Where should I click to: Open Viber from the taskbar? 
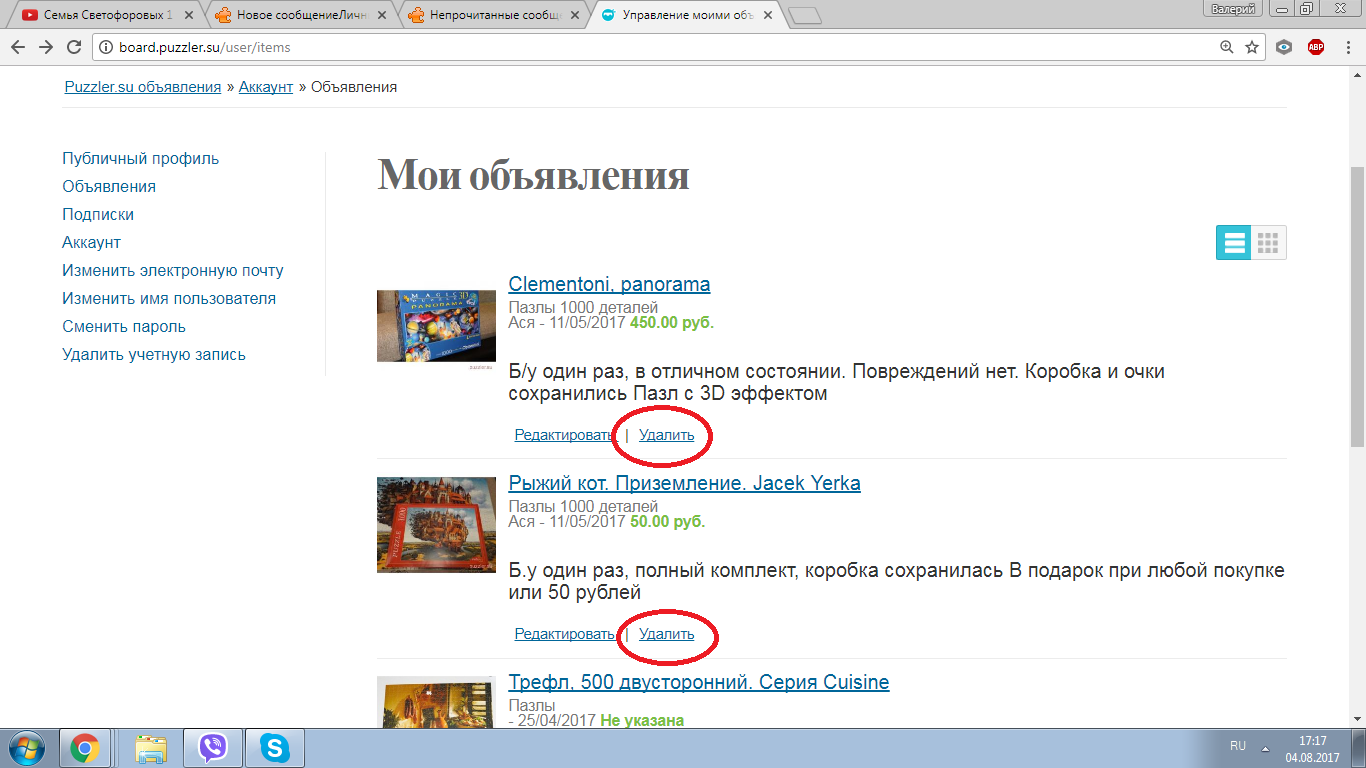pyautogui.click(x=213, y=747)
